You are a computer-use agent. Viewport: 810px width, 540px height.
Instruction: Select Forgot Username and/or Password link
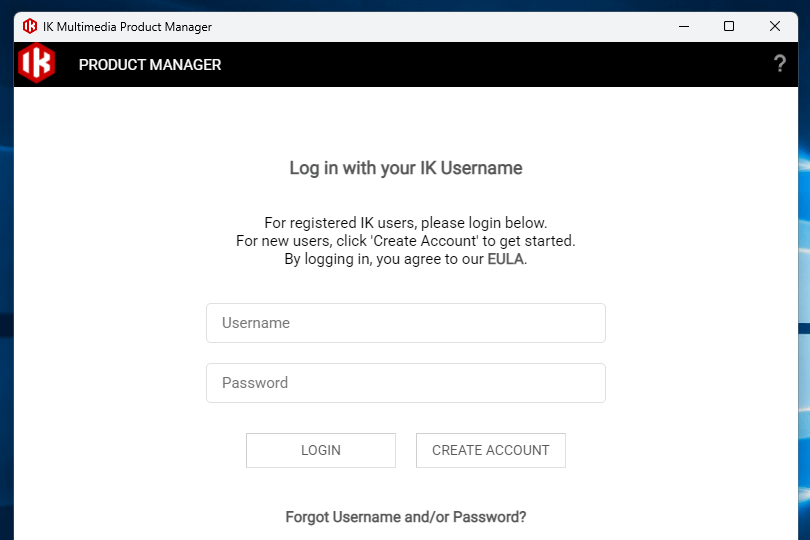point(405,517)
